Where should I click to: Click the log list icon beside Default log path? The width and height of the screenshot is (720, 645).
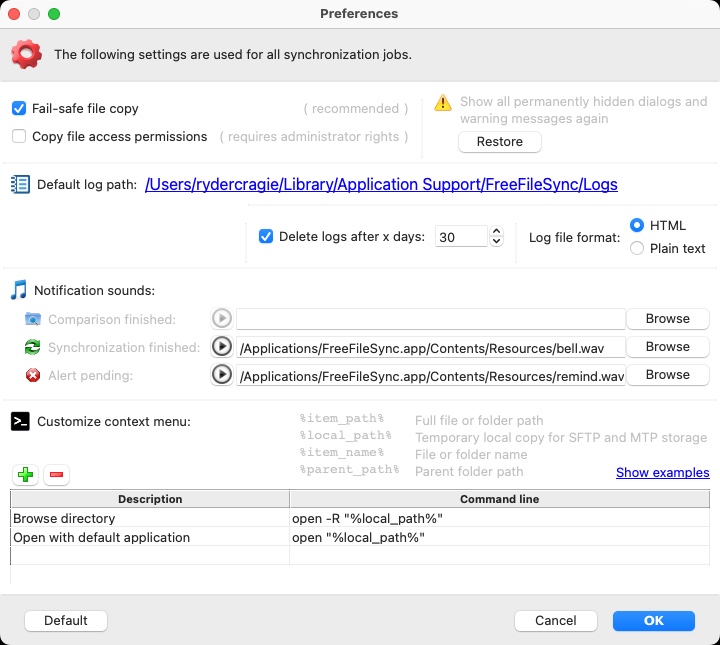[20, 185]
